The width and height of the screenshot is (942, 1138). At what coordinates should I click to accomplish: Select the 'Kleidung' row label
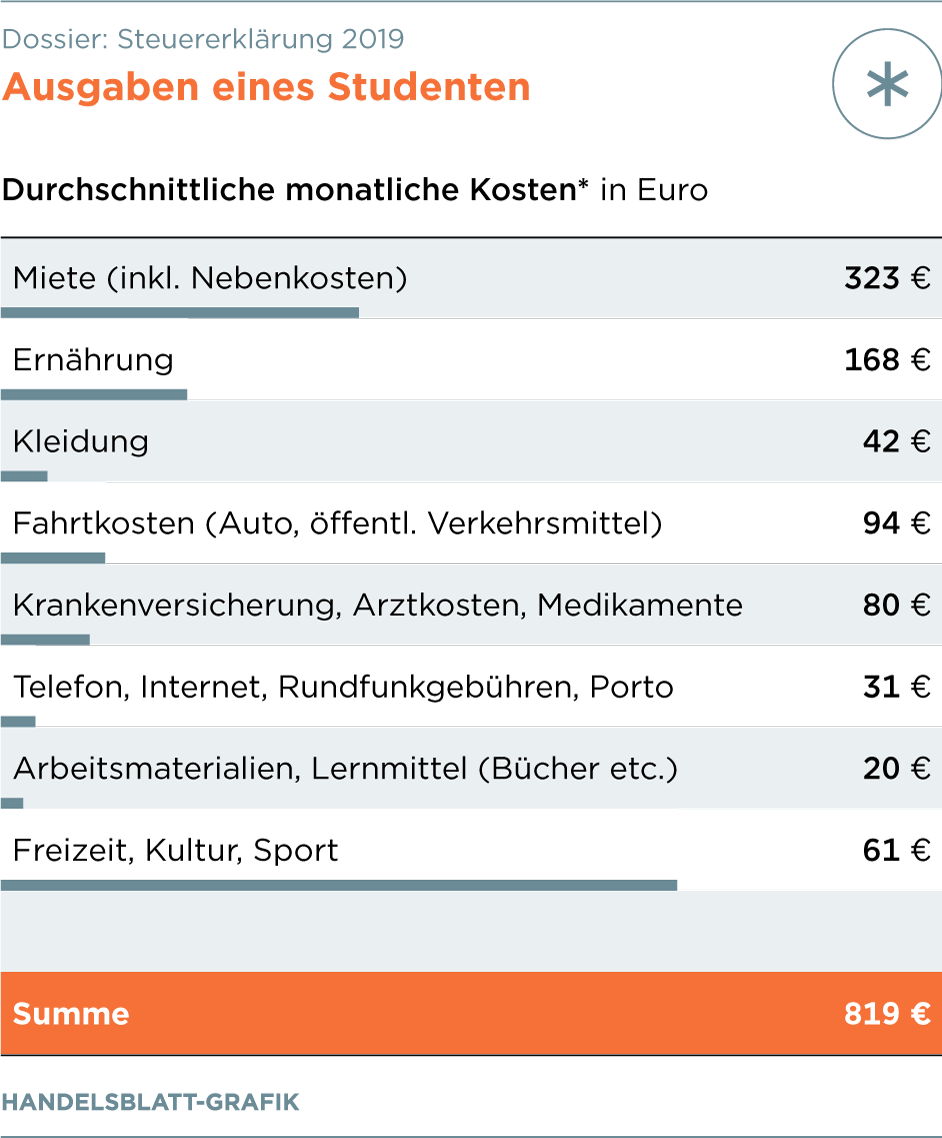pos(81,442)
